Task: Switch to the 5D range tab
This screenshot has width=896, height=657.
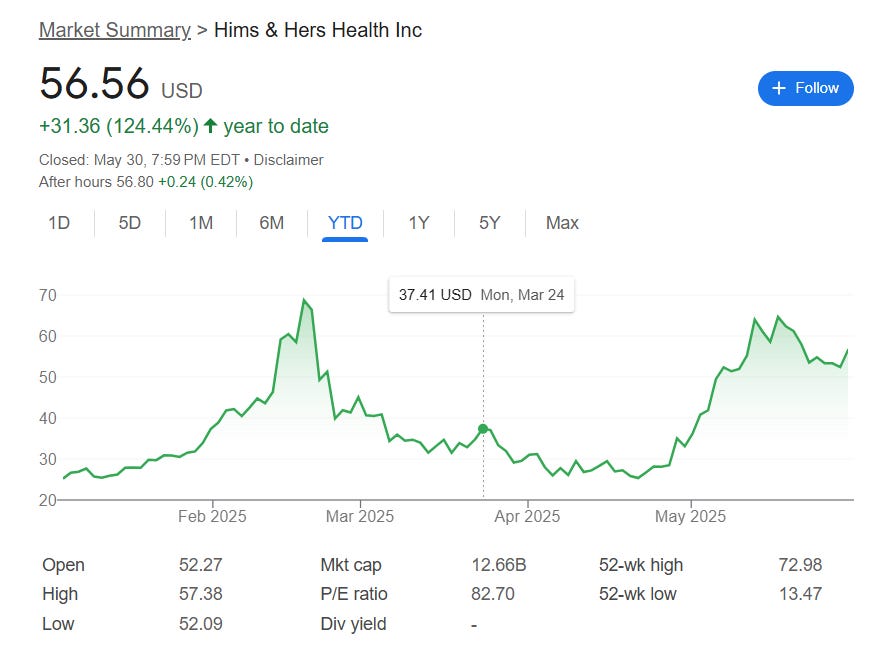Action: (130, 223)
